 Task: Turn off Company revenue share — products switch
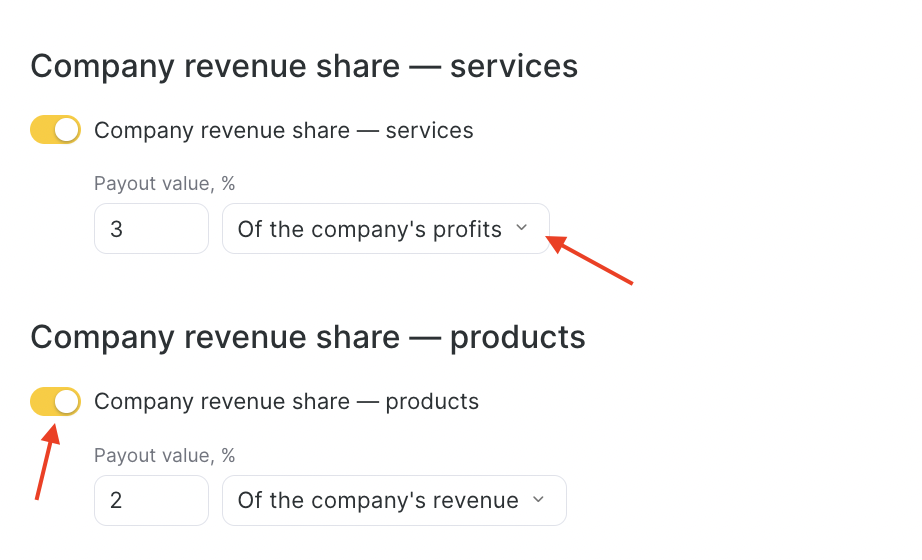55,402
